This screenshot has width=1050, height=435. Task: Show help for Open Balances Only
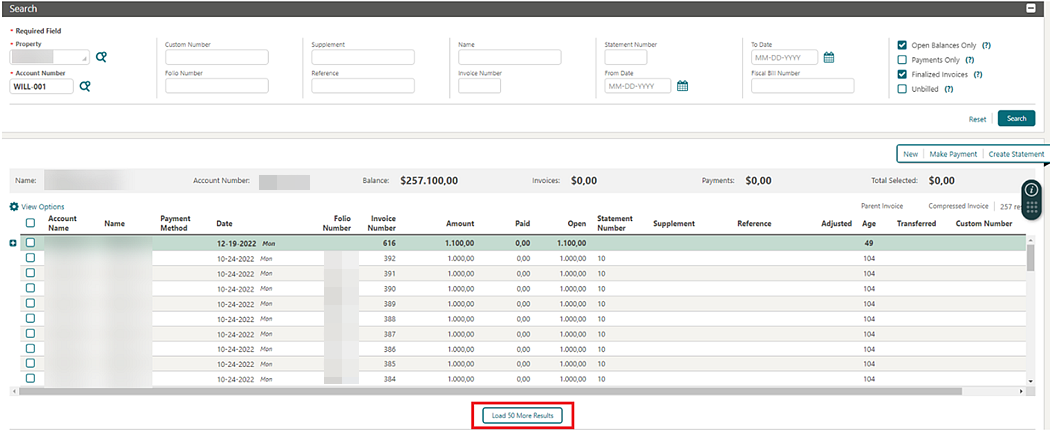pyautogui.click(x=986, y=46)
